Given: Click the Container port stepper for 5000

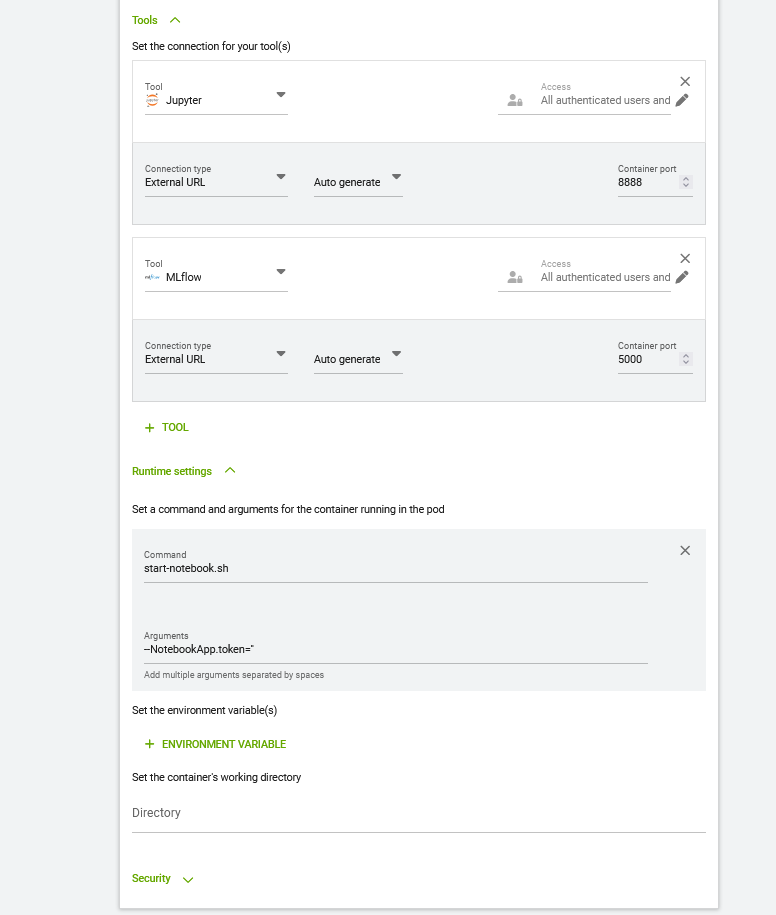Looking at the screenshot, I should pos(686,359).
